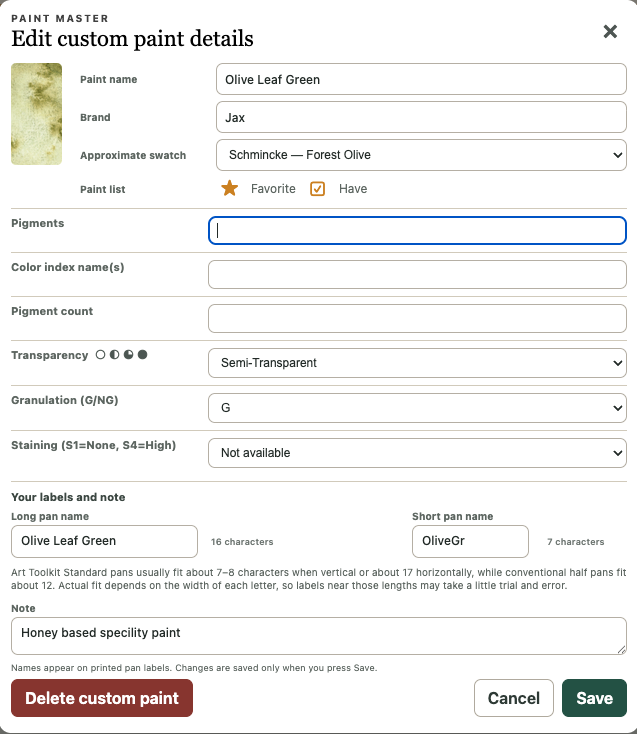637x734 pixels.
Task: Open the Staining dropdown showing Not available
Action: point(417,453)
